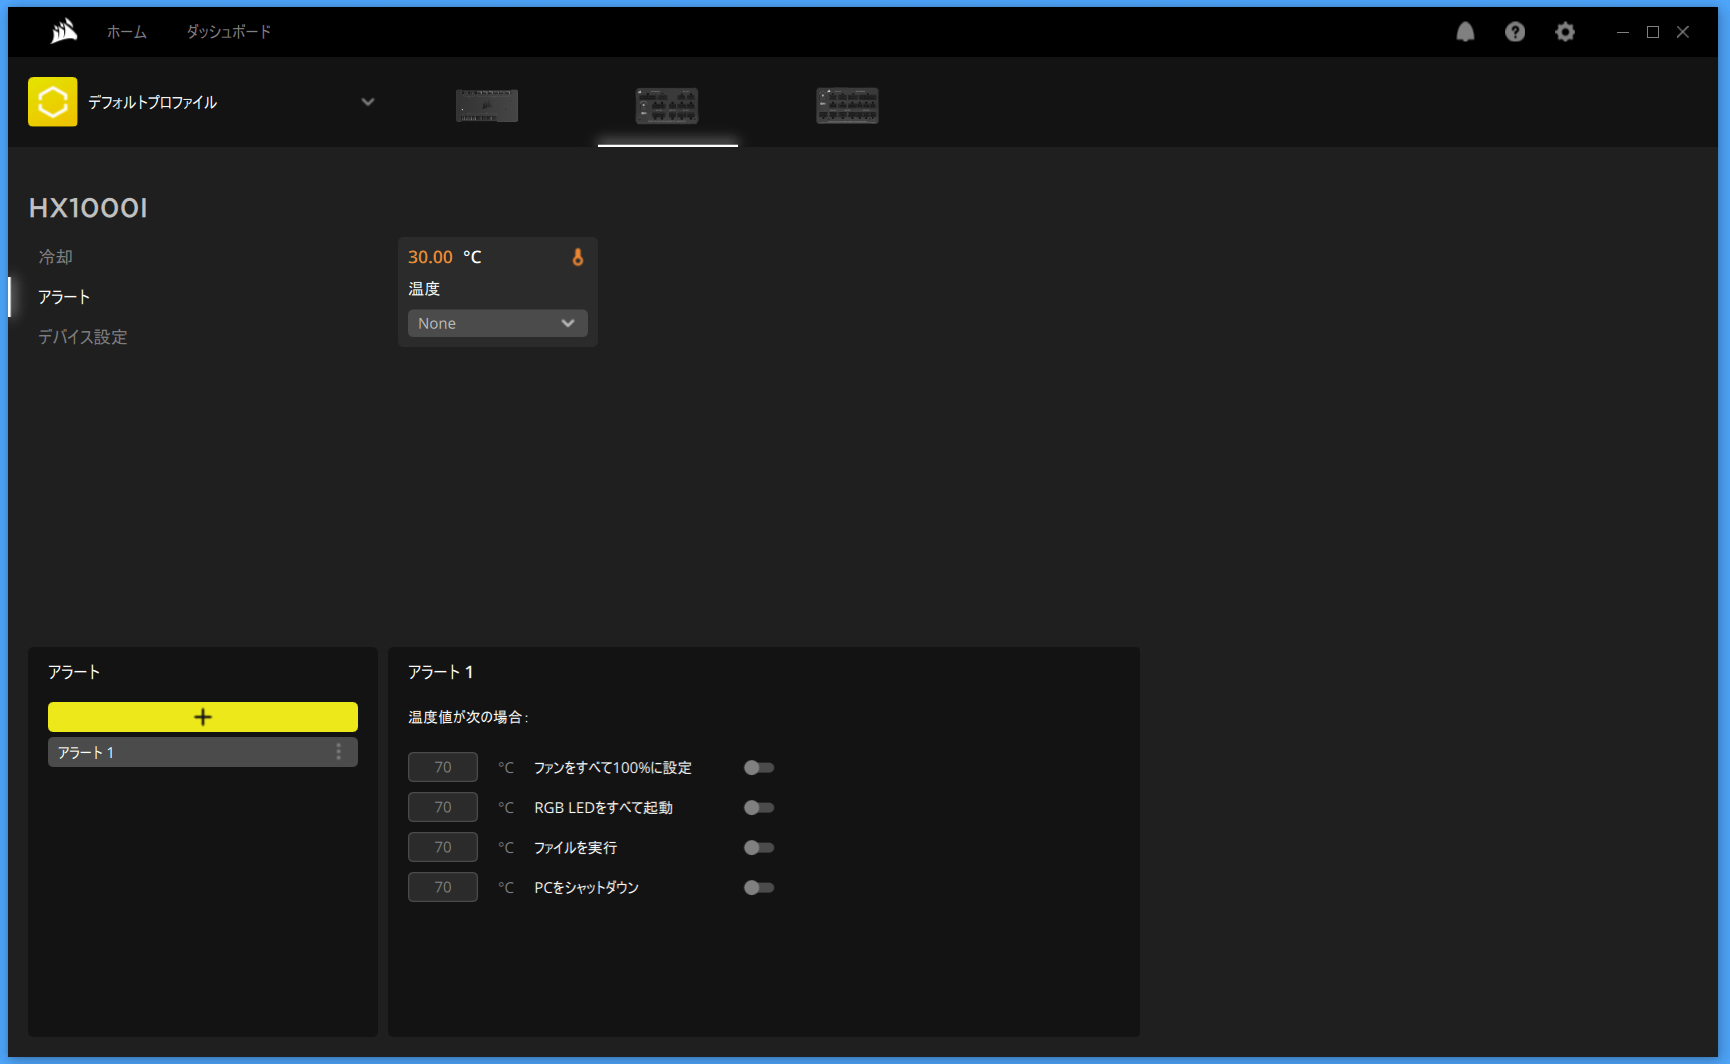Screen dimensions: 1730x1064
Task: Click the Corsair sails logo
Action: click(64, 32)
